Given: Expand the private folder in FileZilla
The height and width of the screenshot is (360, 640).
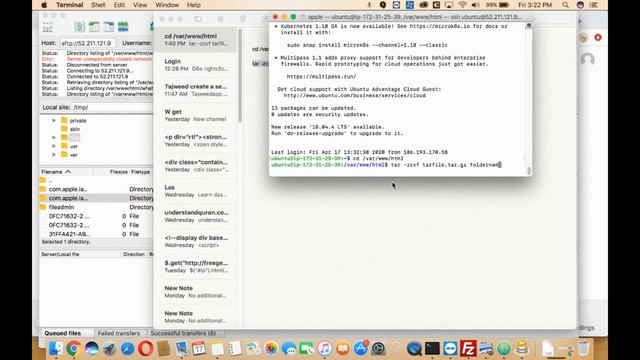Looking at the screenshot, I should tap(54, 120).
